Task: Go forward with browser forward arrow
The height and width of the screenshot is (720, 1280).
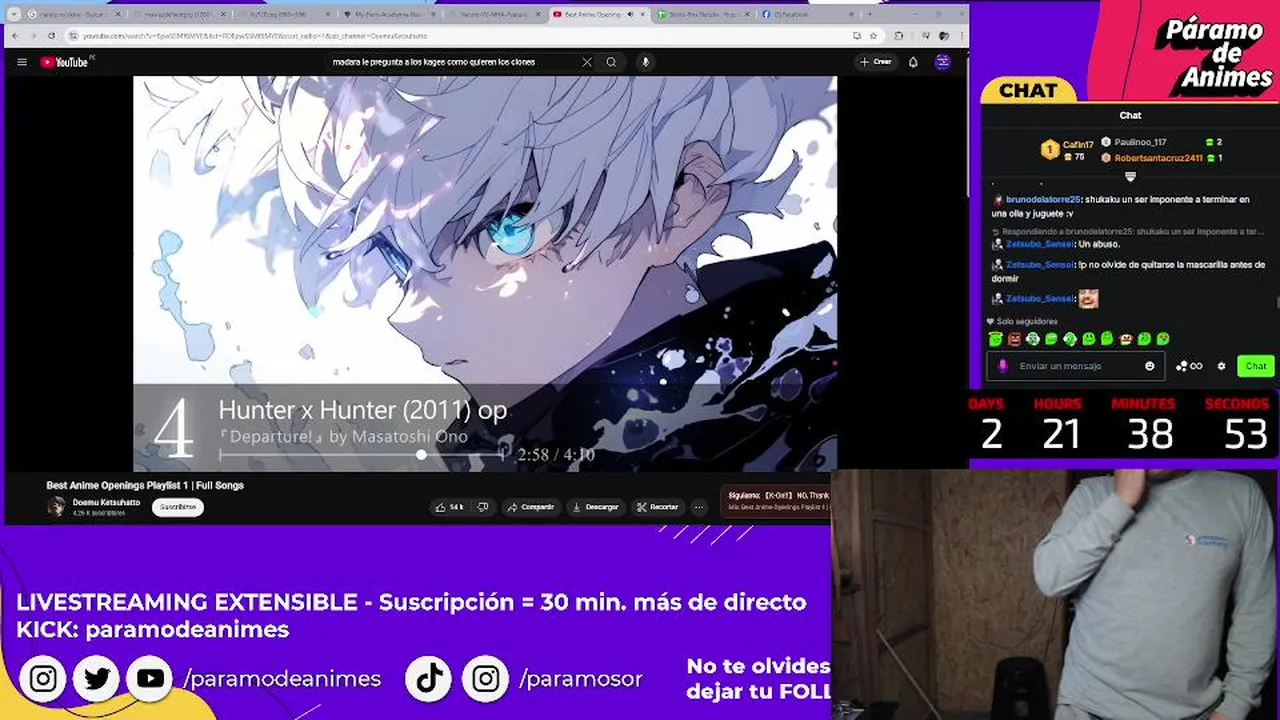Action: [34, 36]
